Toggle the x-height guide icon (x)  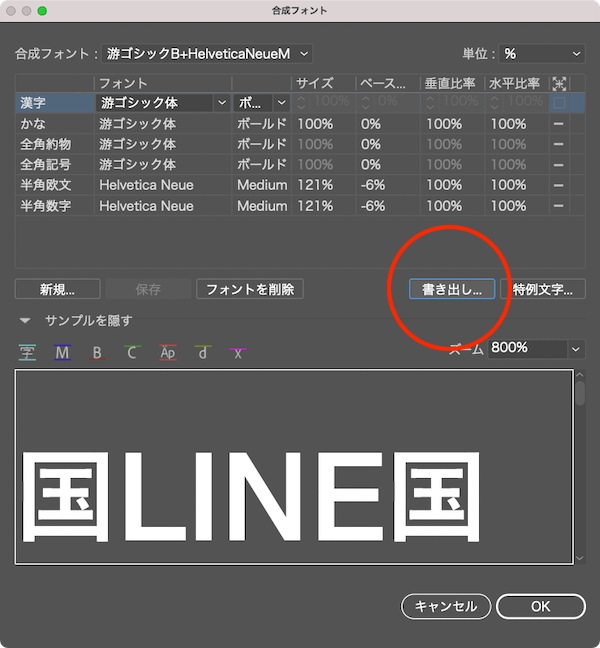238,353
